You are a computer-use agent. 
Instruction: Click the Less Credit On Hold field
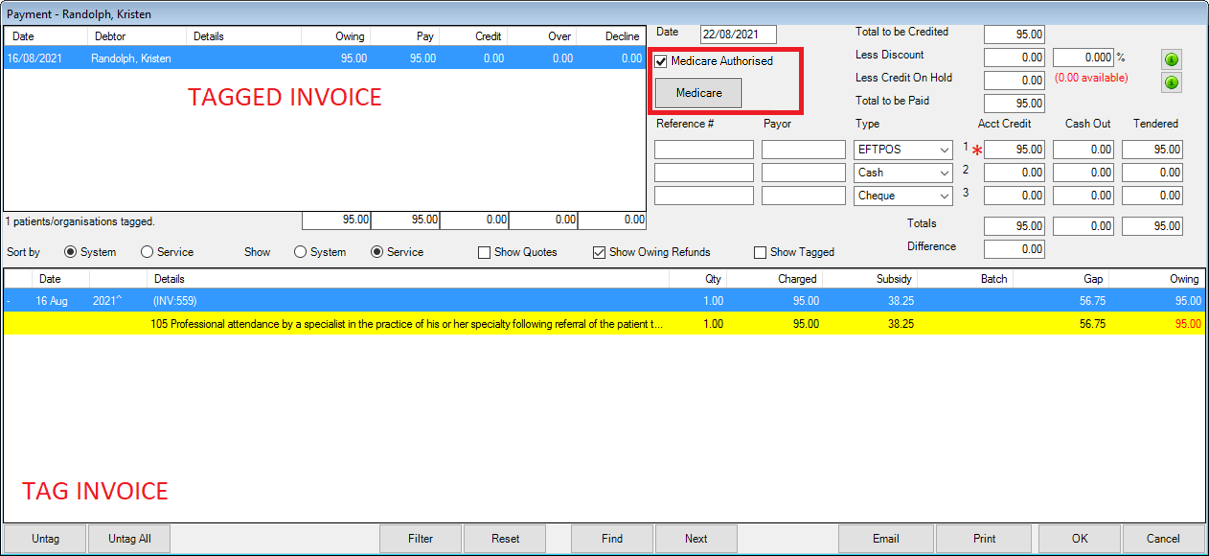pyautogui.click(x=1014, y=80)
